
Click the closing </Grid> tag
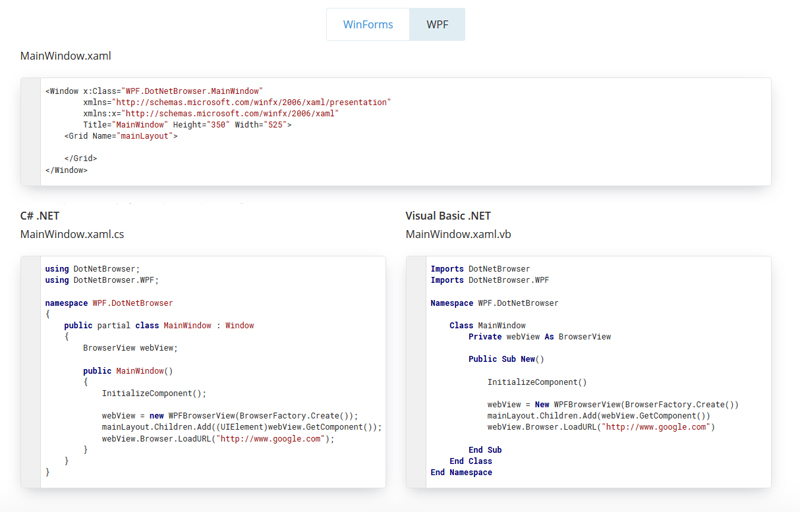click(81, 159)
